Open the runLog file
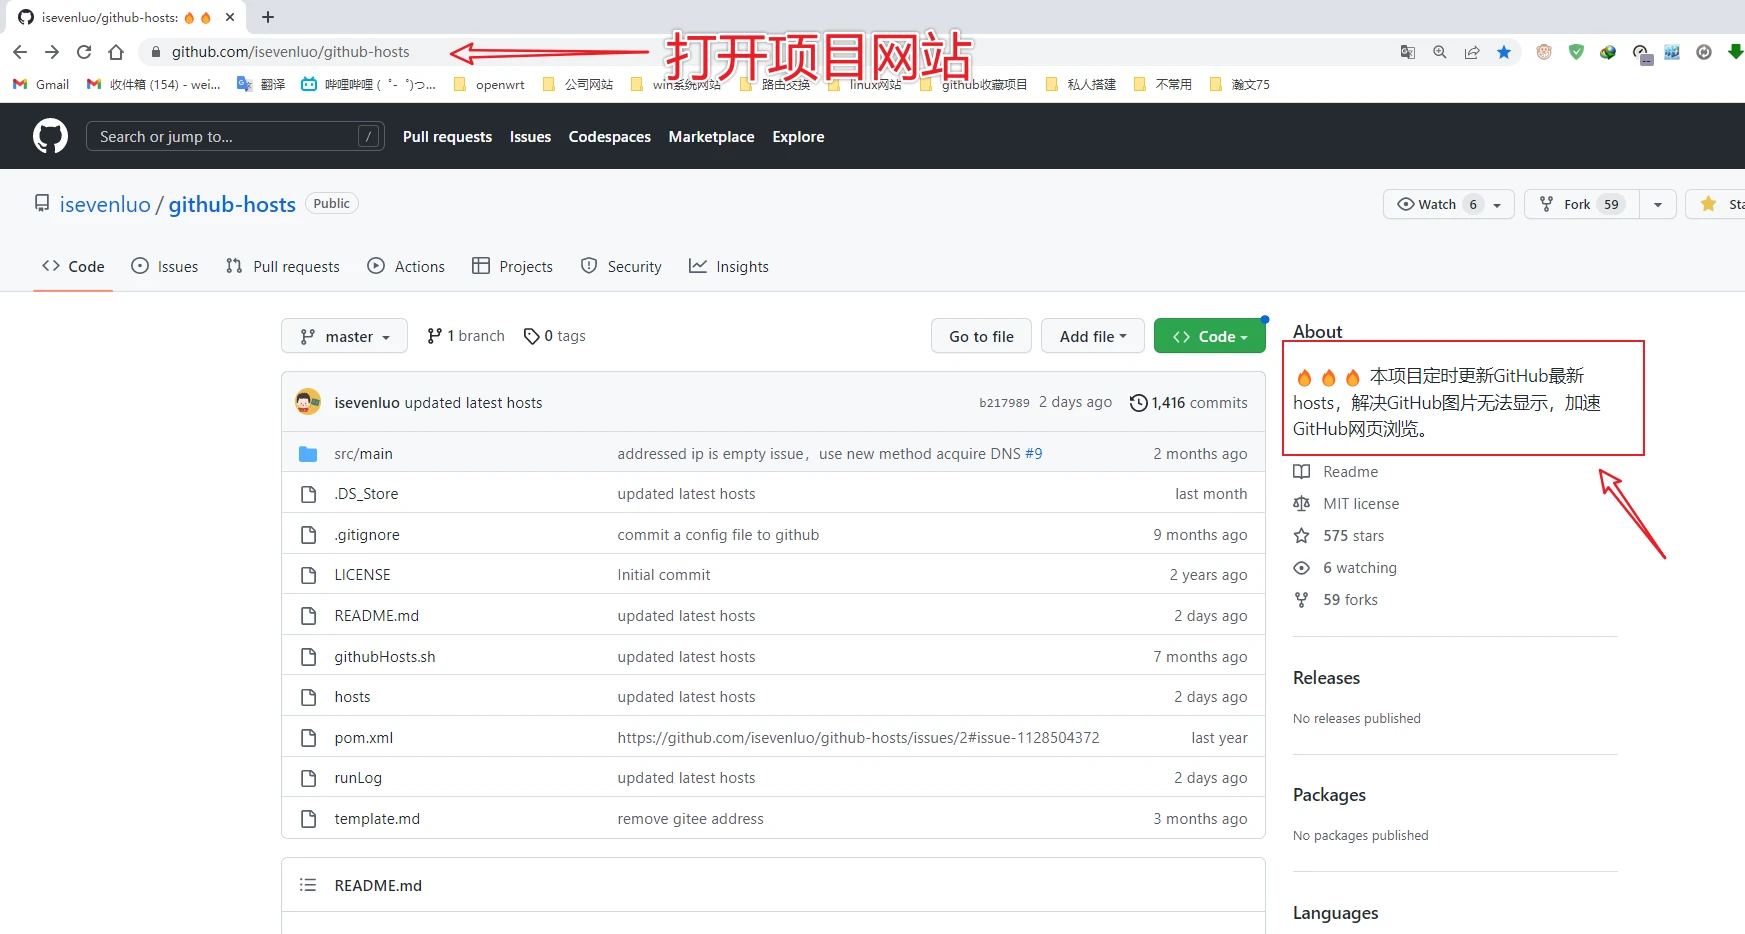Screen dimensions: 1745x934 pos(358,778)
